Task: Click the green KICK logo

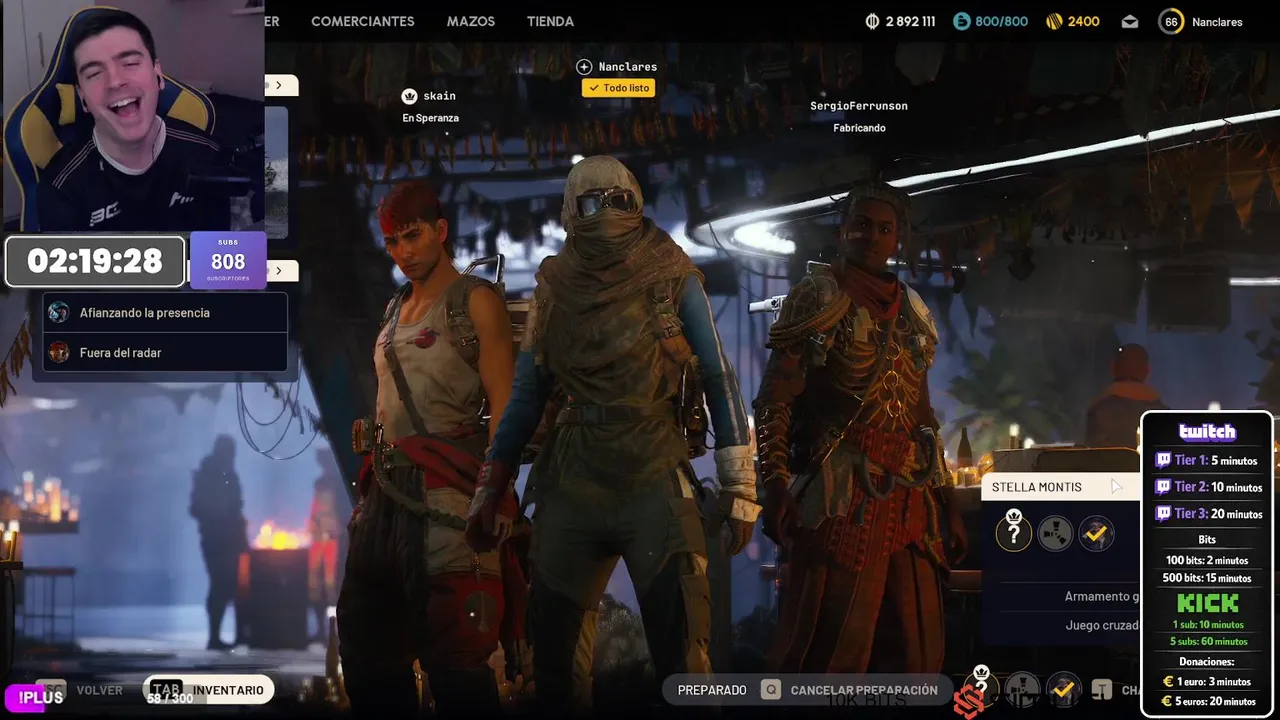Action: click(x=1207, y=603)
